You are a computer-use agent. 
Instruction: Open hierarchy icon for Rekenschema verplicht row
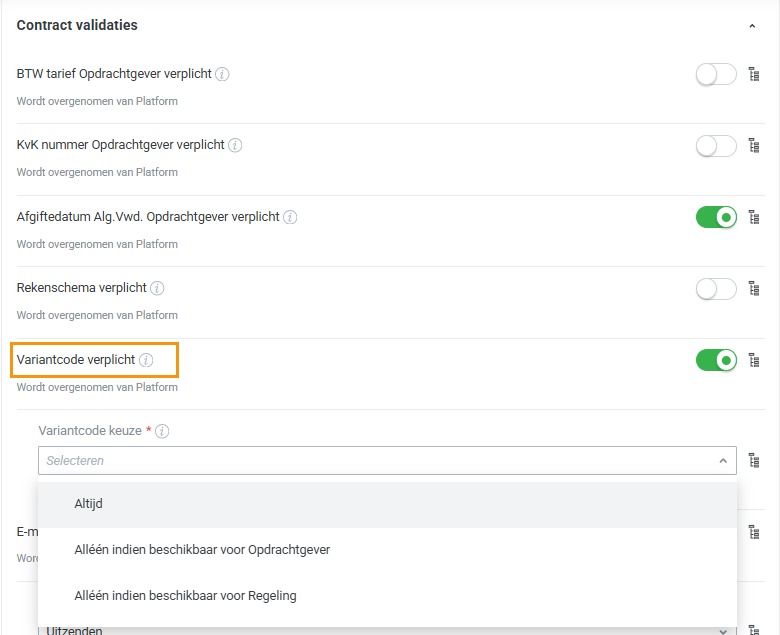click(755, 289)
